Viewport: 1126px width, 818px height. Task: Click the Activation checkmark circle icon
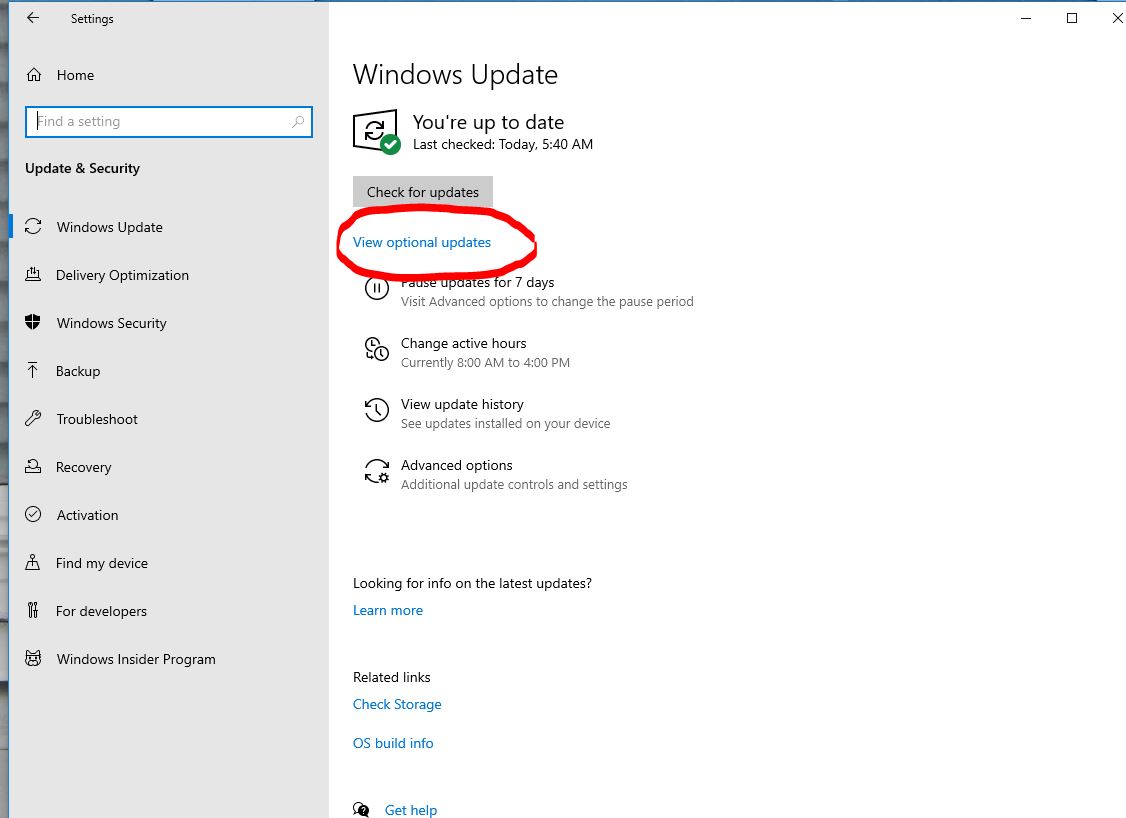(x=33, y=514)
